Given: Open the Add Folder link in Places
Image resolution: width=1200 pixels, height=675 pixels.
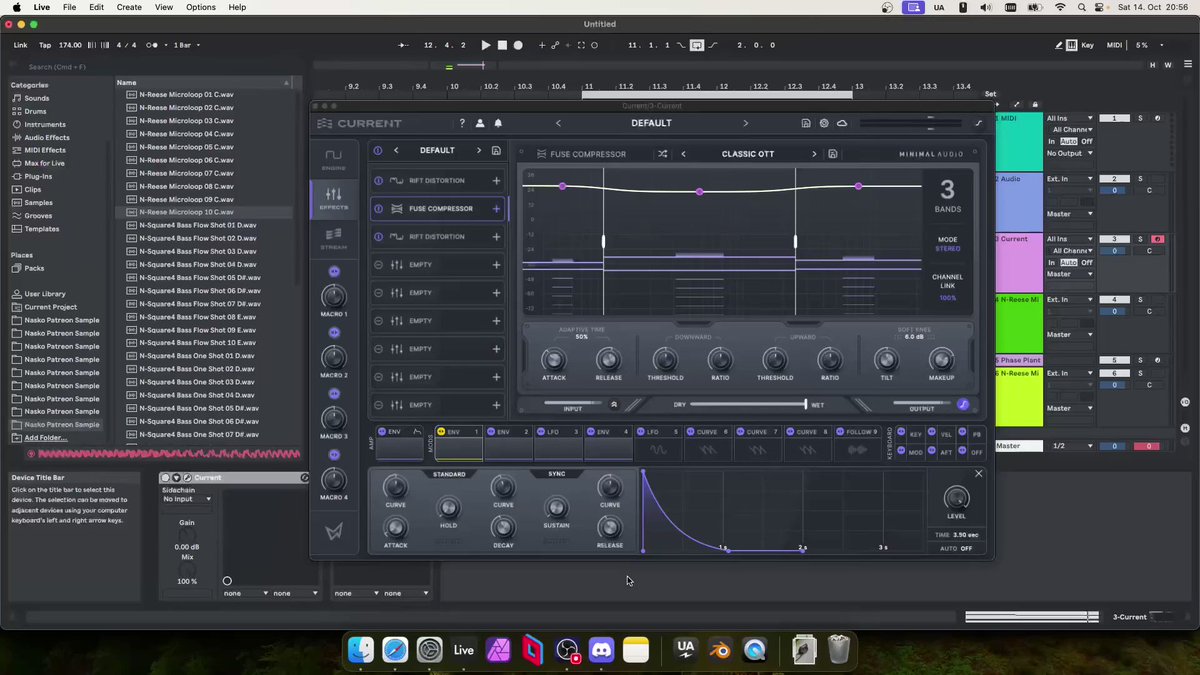Looking at the screenshot, I should coord(46,438).
